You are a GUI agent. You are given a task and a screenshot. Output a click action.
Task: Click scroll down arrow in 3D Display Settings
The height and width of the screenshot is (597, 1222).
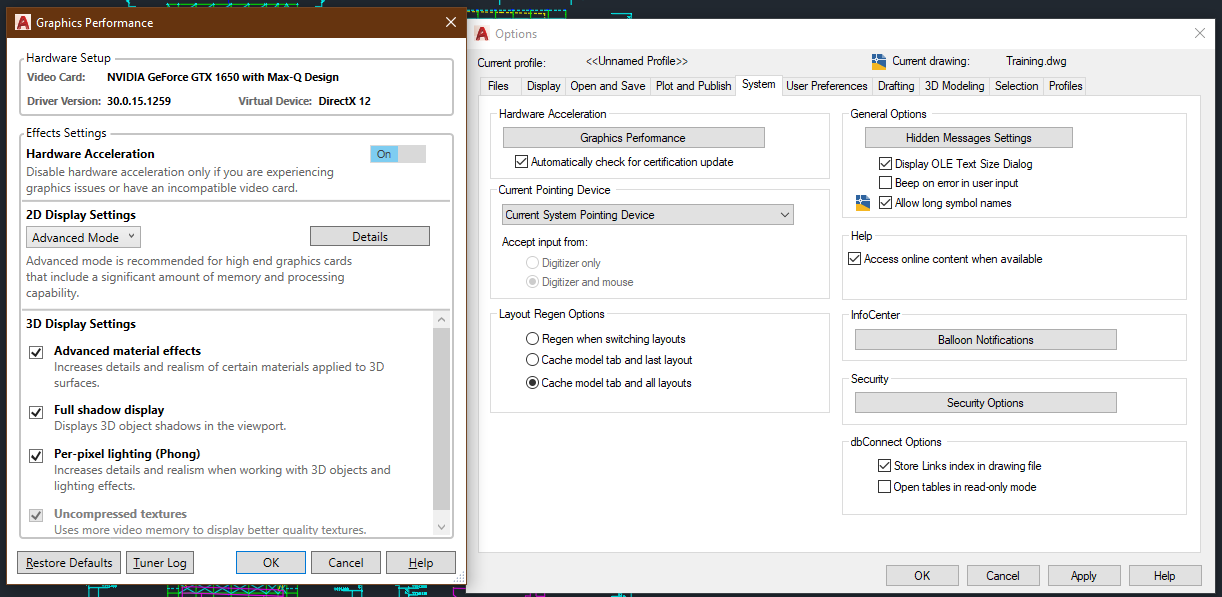pyautogui.click(x=442, y=527)
